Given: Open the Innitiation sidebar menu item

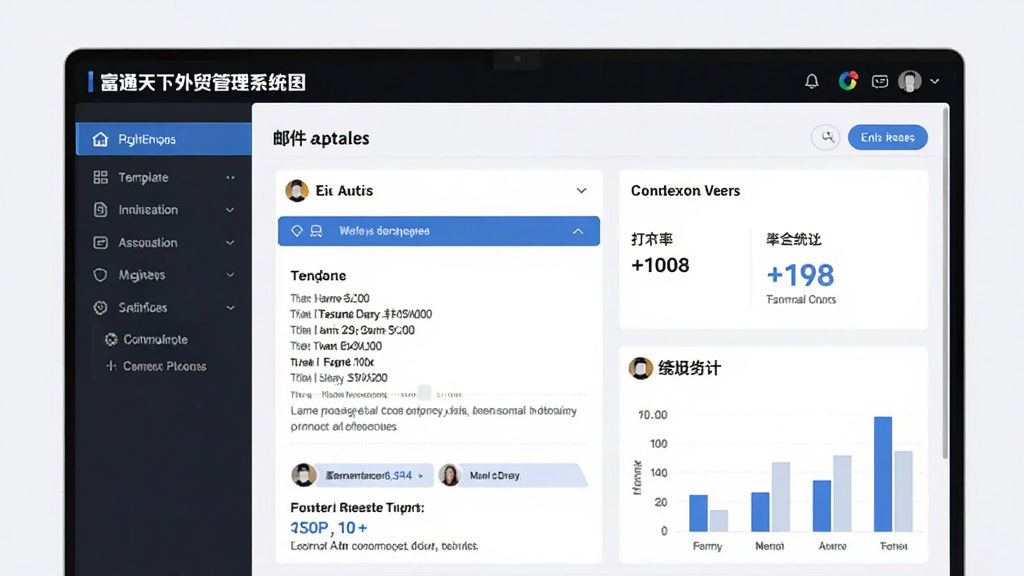Looking at the screenshot, I should coord(163,210).
